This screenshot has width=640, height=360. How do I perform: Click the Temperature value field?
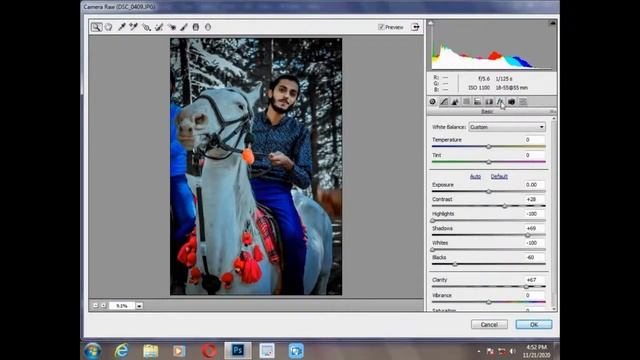pyautogui.click(x=534, y=140)
